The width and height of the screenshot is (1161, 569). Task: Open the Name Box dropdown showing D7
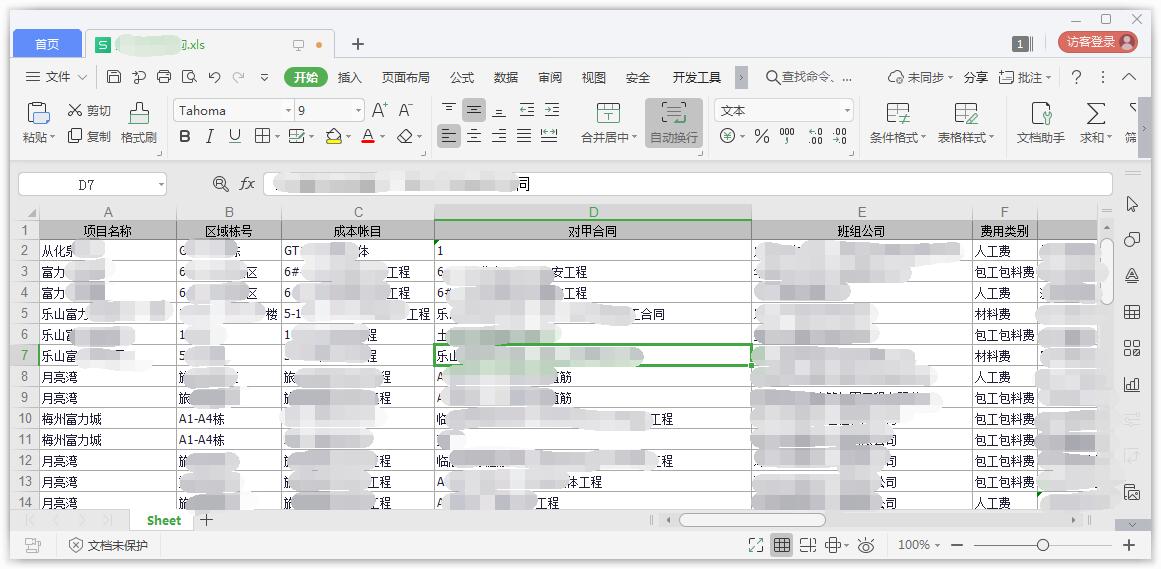[160, 185]
